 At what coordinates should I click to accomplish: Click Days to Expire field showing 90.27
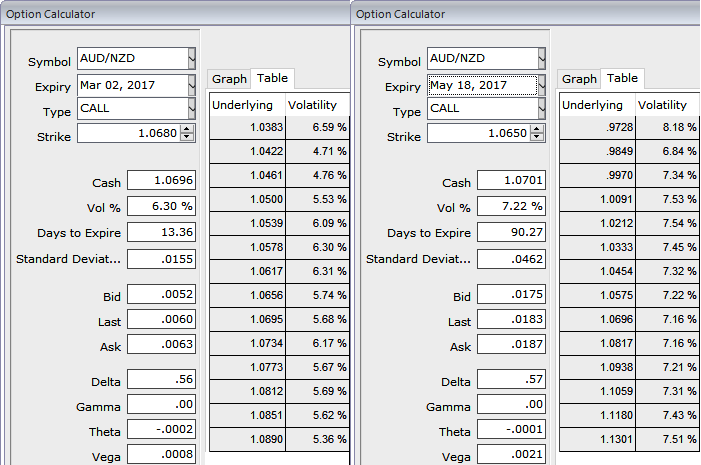click(x=511, y=232)
